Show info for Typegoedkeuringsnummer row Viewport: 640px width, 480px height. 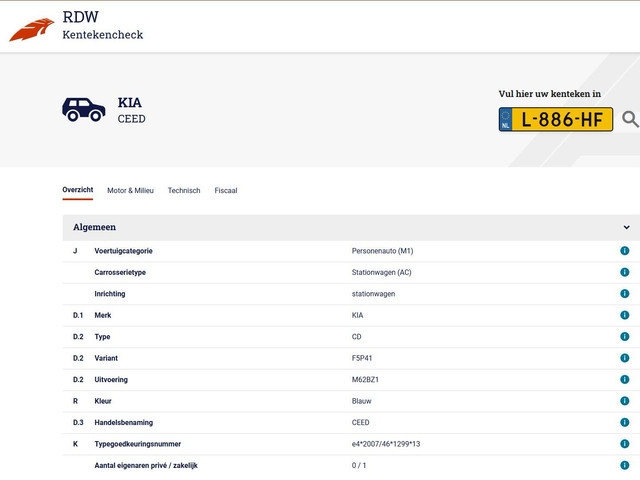click(x=625, y=444)
